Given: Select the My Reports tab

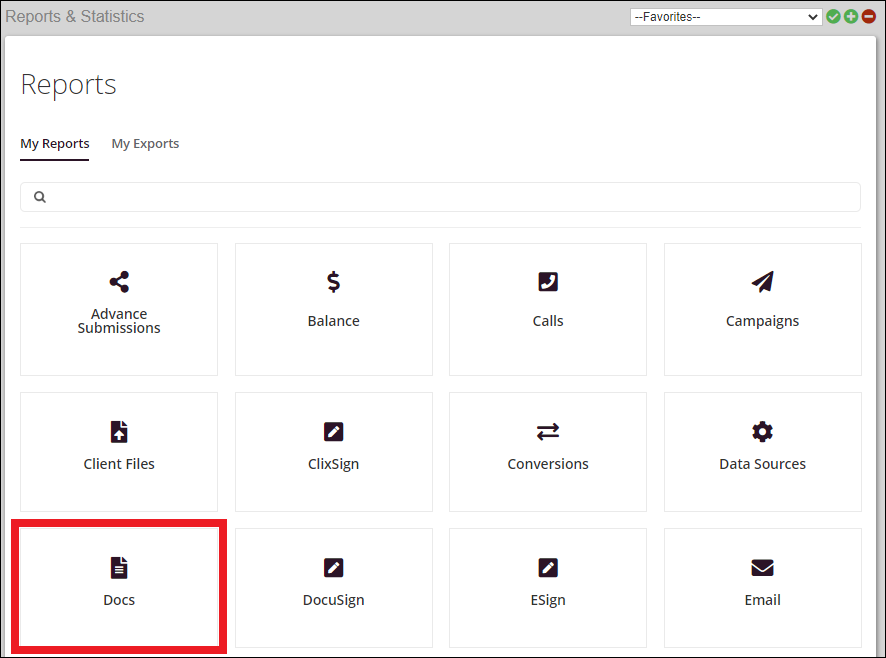Looking at the screenshot, I should coord(54,143).
